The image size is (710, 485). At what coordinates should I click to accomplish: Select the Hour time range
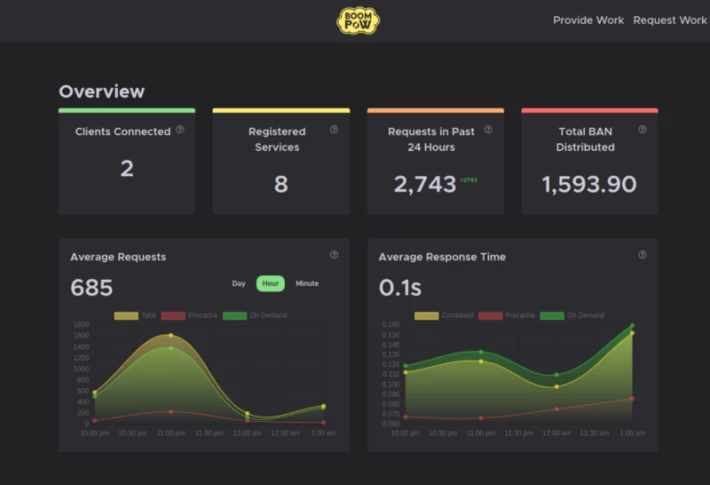point(270,283)
